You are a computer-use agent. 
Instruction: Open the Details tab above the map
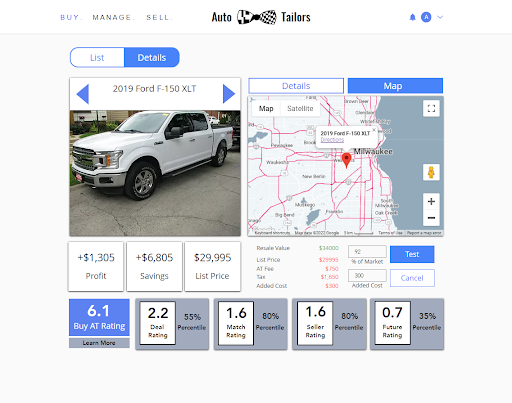coord(296,86)
